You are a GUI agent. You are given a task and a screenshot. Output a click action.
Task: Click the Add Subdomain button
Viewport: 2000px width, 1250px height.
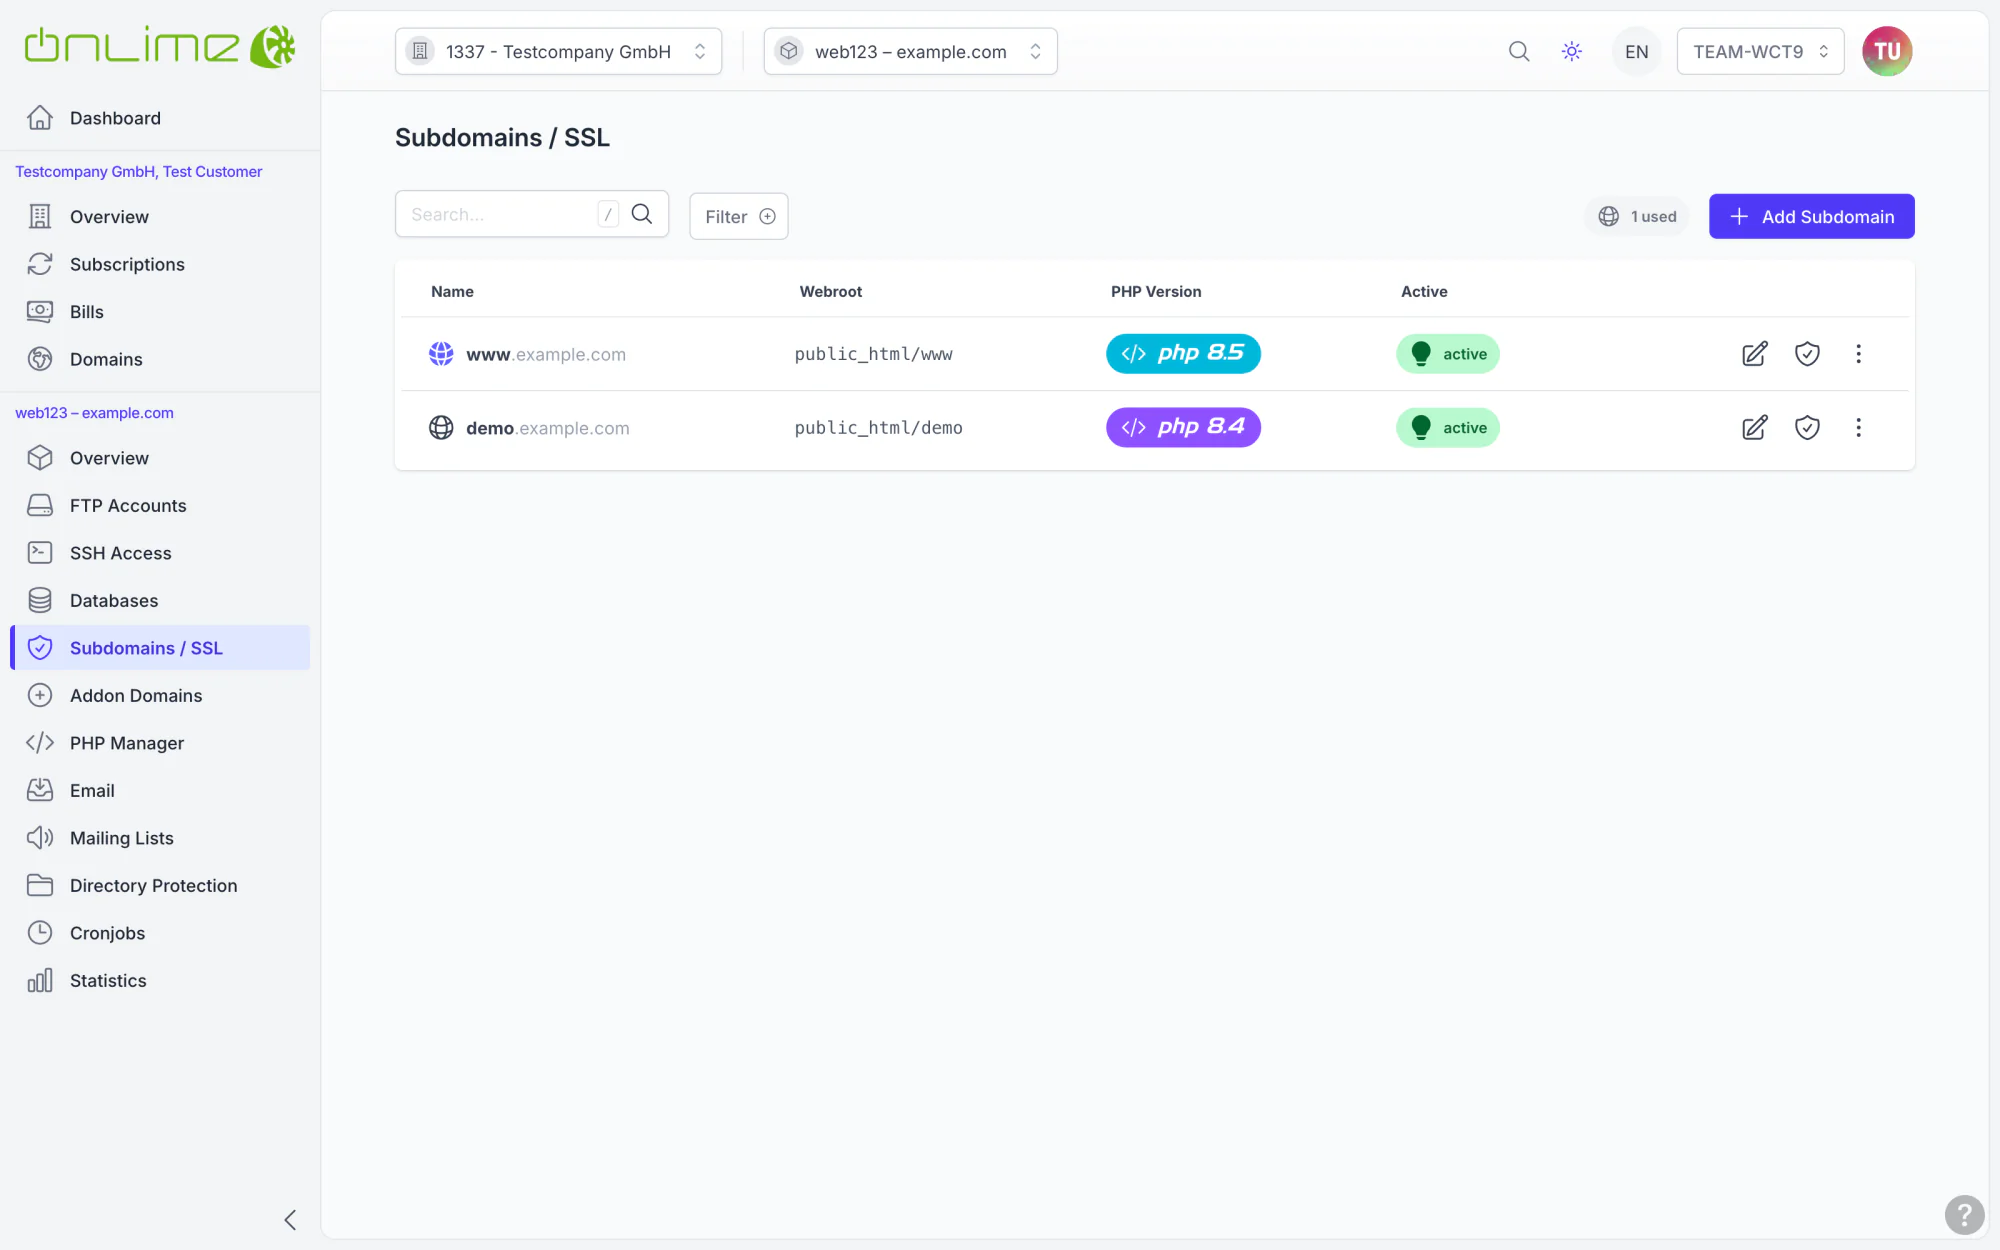point(1811,216)
